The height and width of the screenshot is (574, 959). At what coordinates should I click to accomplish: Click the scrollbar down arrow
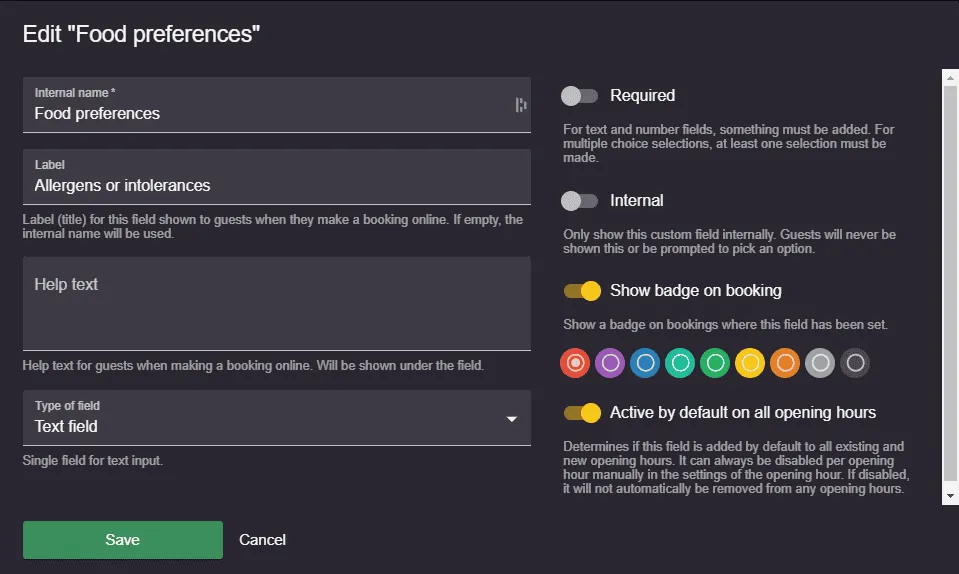pos(950,496)
